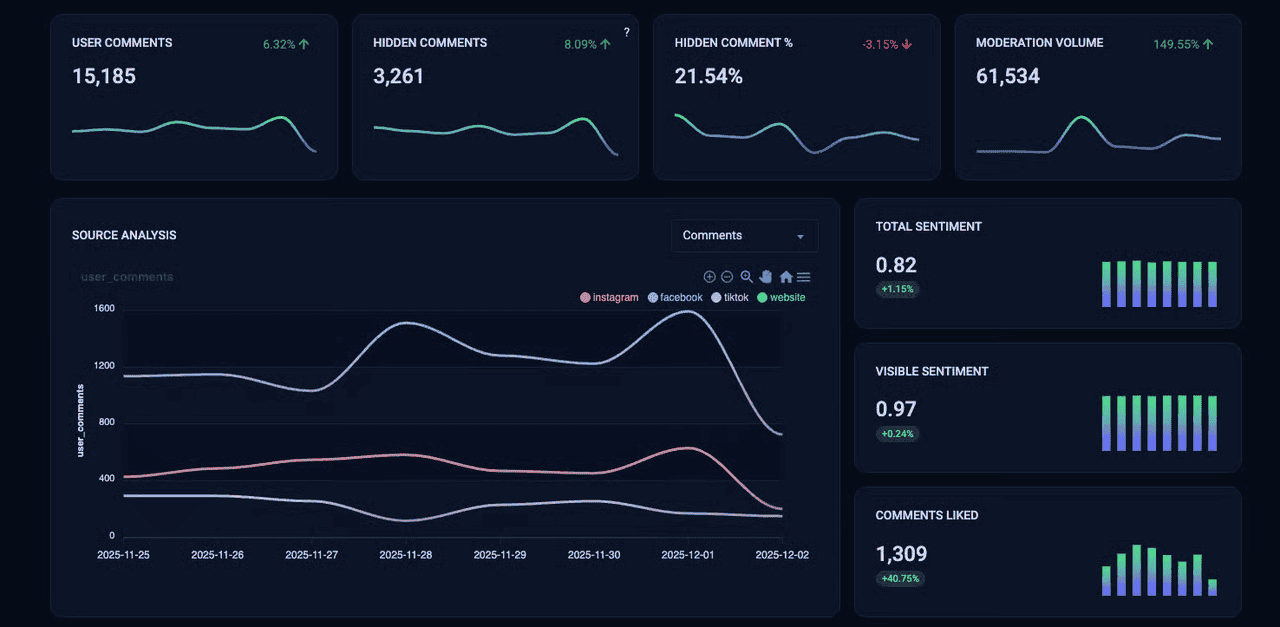
Task: Activate the selection zoom magnifier tool
Action: click(x=747, y=277)
